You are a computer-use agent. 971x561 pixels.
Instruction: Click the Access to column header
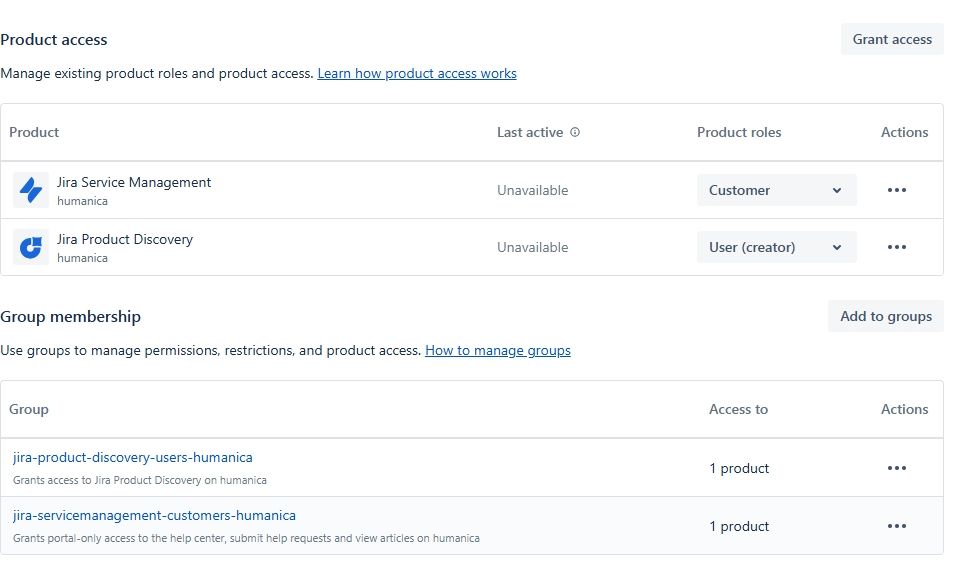coord(738,409)
